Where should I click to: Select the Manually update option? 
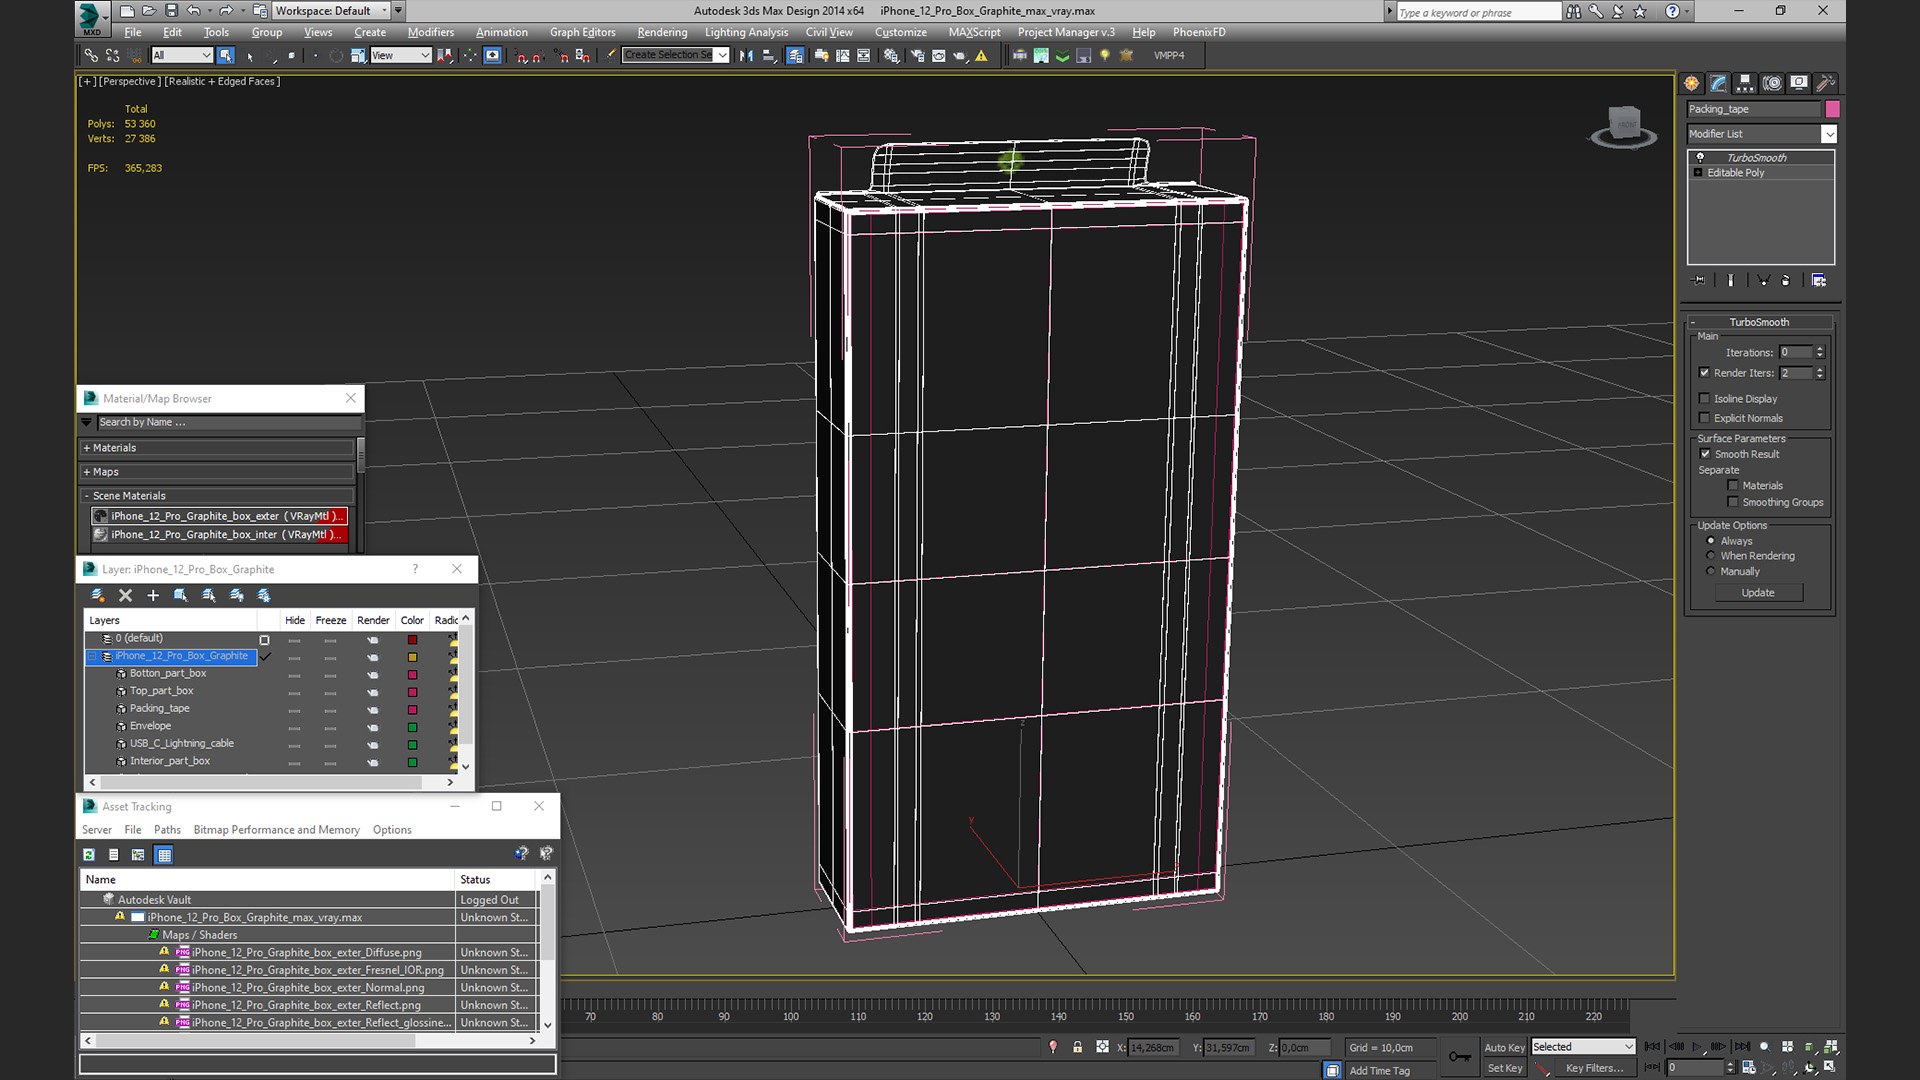coord(1711,571)
